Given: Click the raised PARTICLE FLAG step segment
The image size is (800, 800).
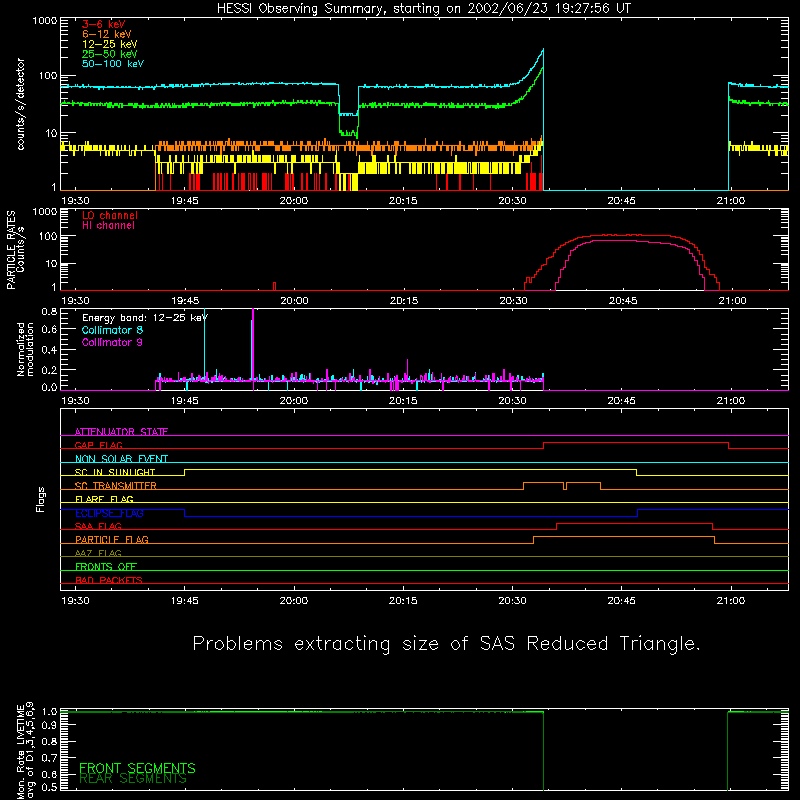Looking at the screenshot, I should click(x=623, y=537).
